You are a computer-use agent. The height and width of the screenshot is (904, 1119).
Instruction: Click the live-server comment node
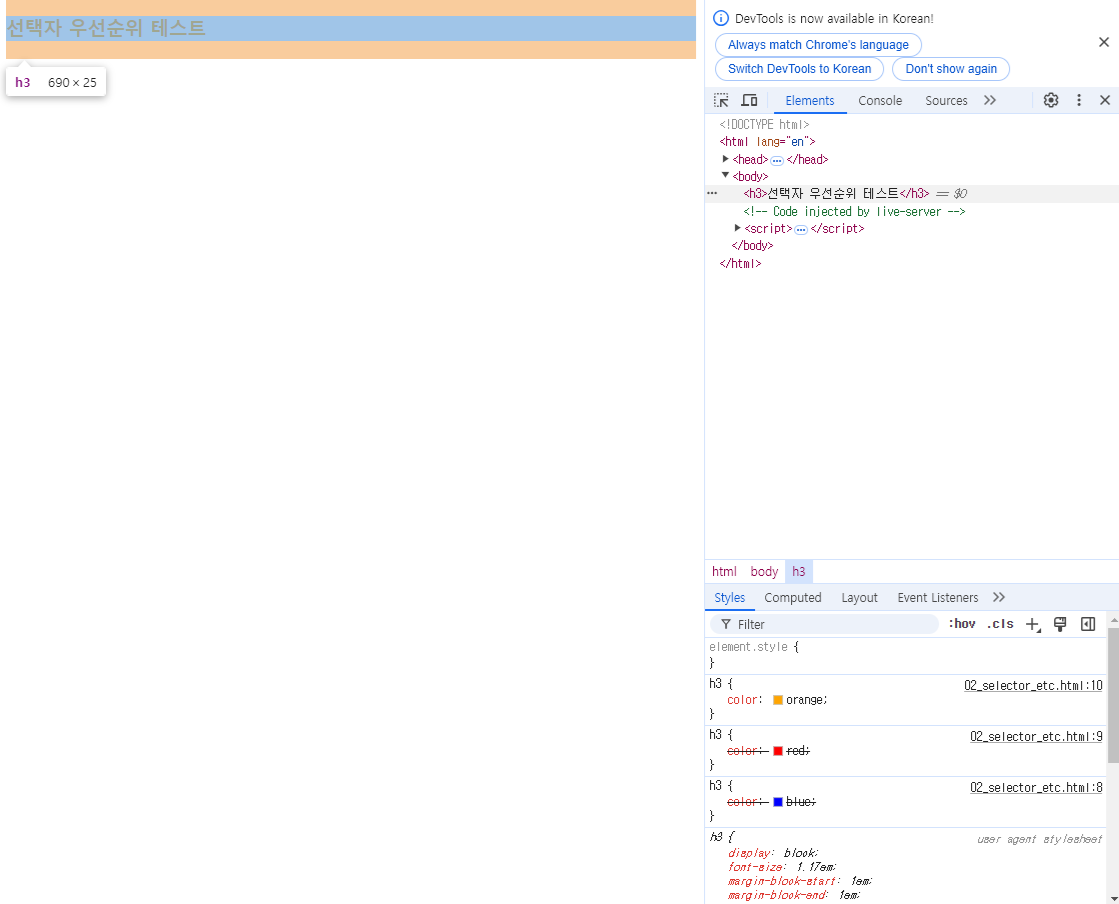click(x=854, y=211)
